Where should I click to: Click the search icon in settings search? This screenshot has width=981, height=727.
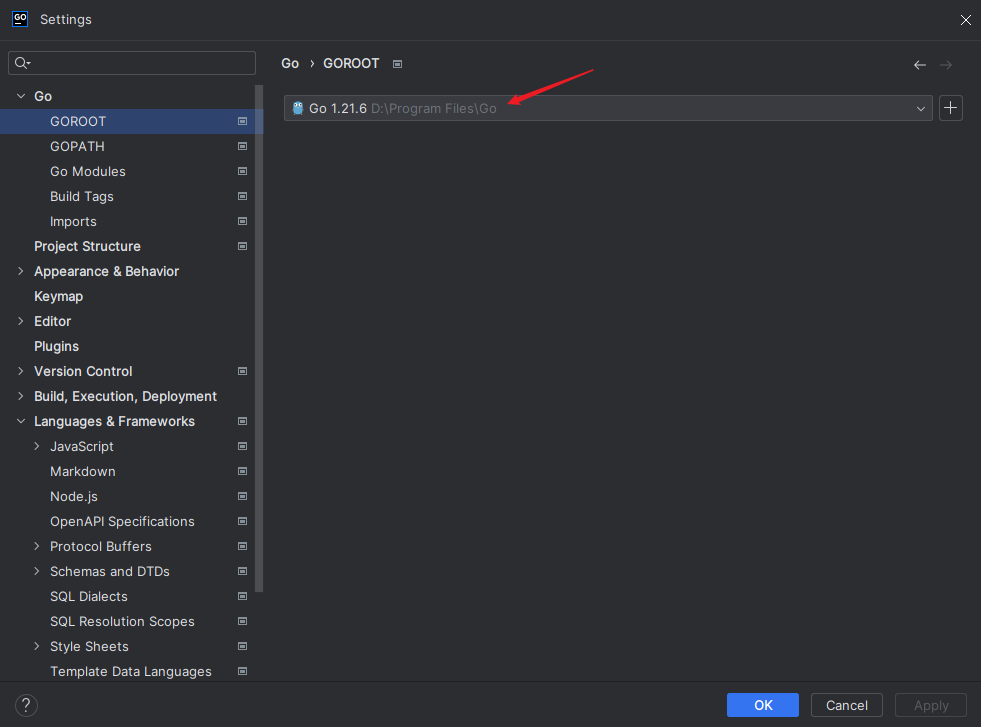21,64
